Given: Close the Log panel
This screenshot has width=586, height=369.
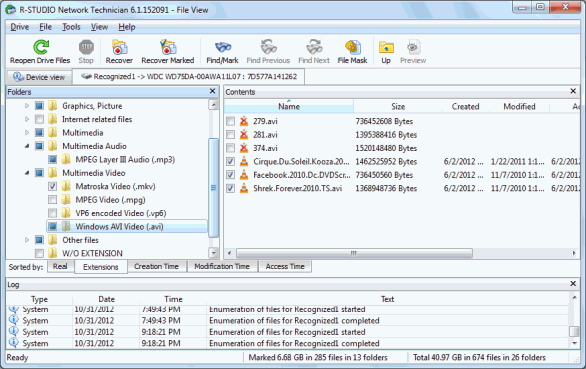Looking at the screenshot, I should click(573, 284).
